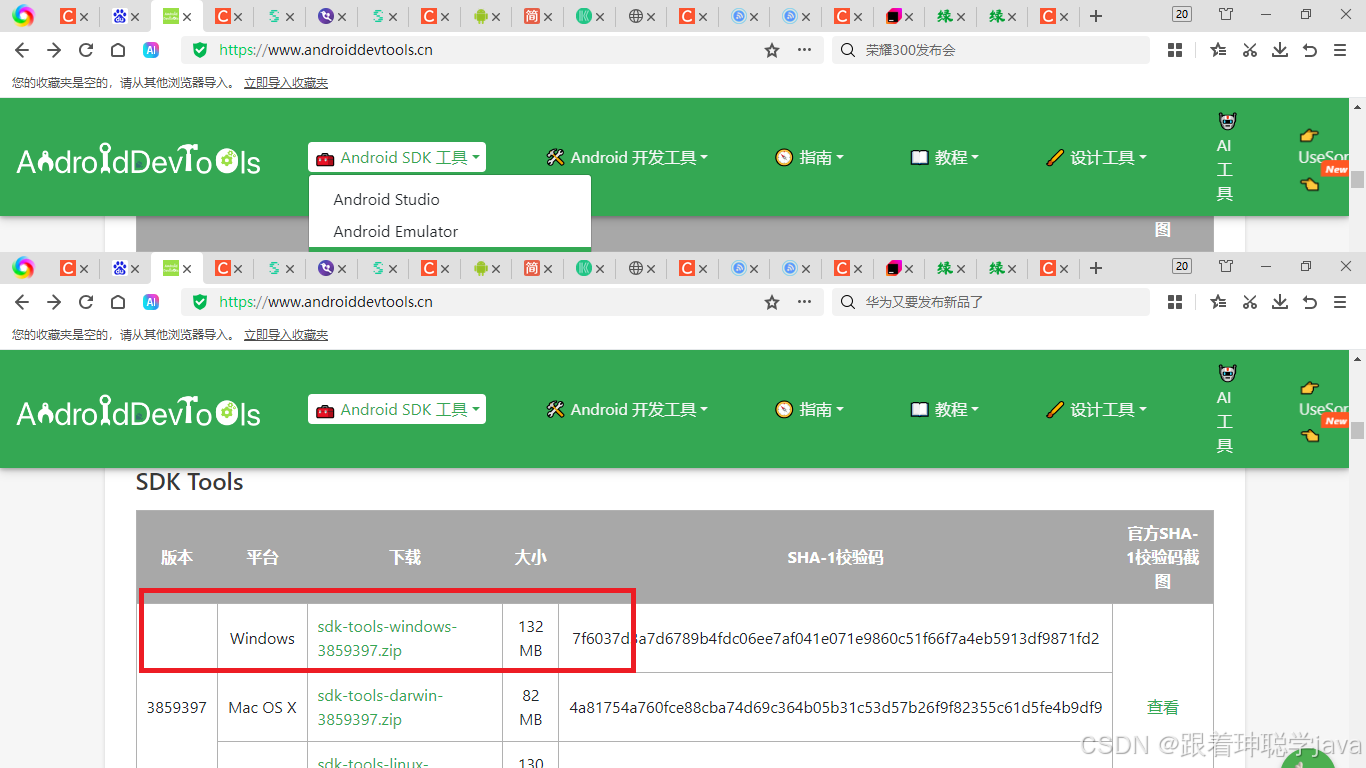
Task: Click the tab counter 20 badge in upper browser
Action: click(1182, 14)
